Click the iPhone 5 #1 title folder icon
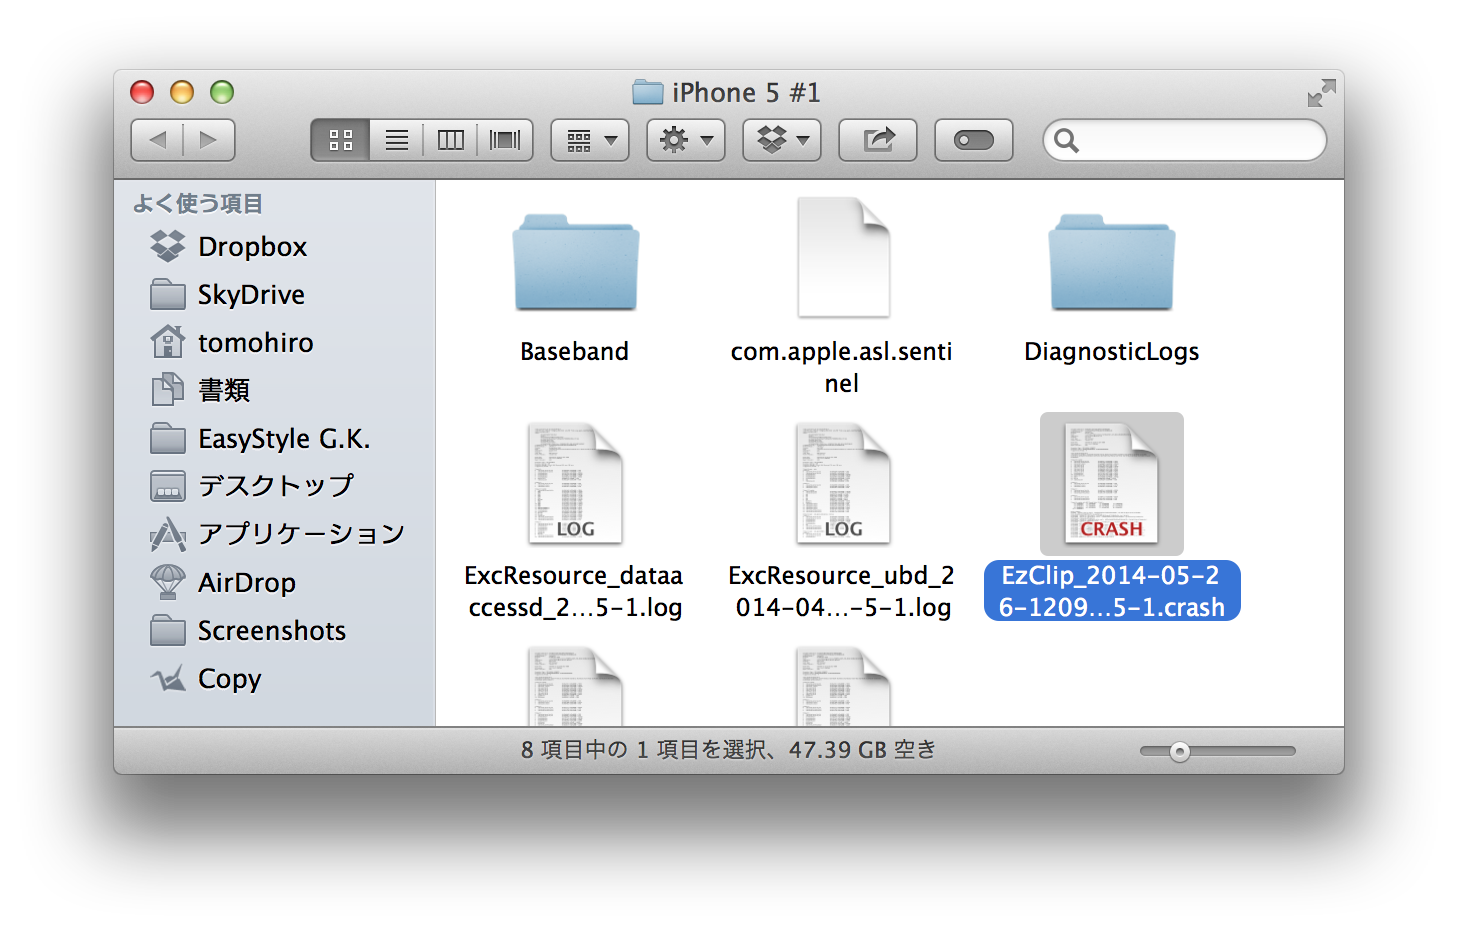1458x932 pixels. click(x=648, y=93)
